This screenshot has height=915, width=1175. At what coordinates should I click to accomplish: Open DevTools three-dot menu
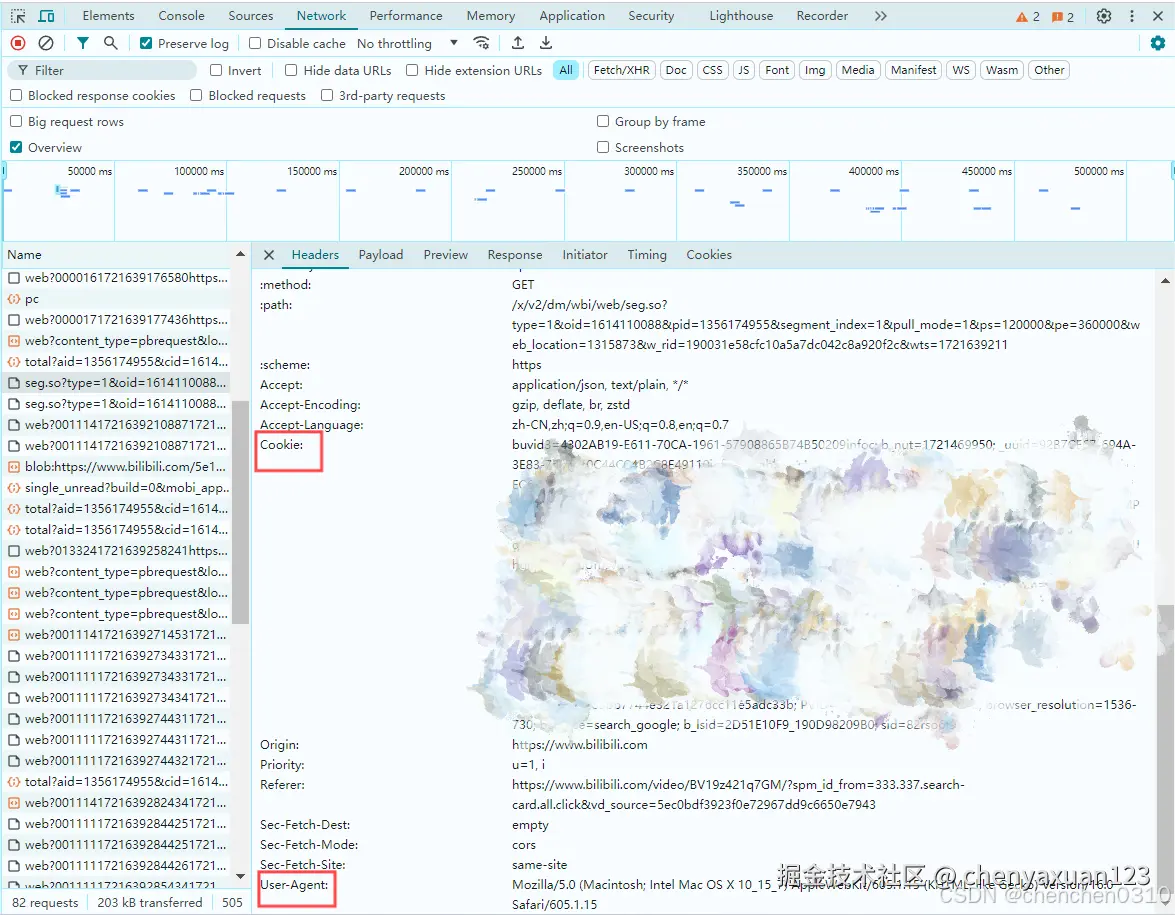coord(1132,16)
